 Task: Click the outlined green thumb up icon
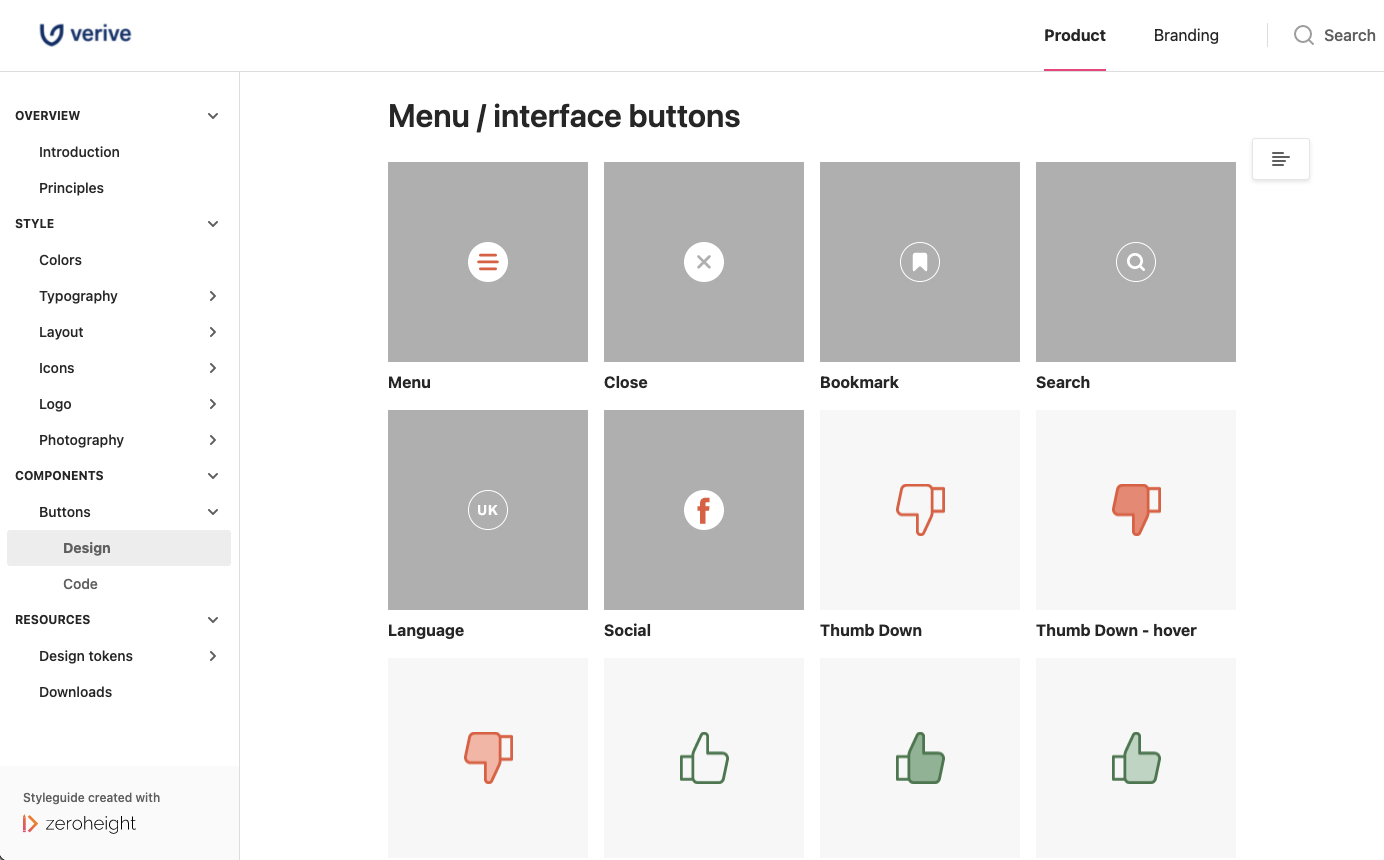point(704,757)
